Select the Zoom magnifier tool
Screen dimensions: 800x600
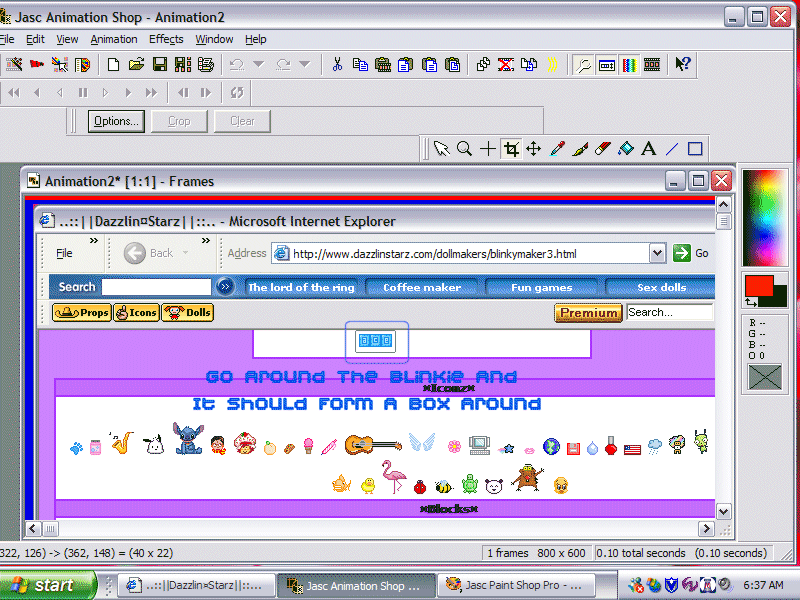pyautogui.click(x=464, y=149)
